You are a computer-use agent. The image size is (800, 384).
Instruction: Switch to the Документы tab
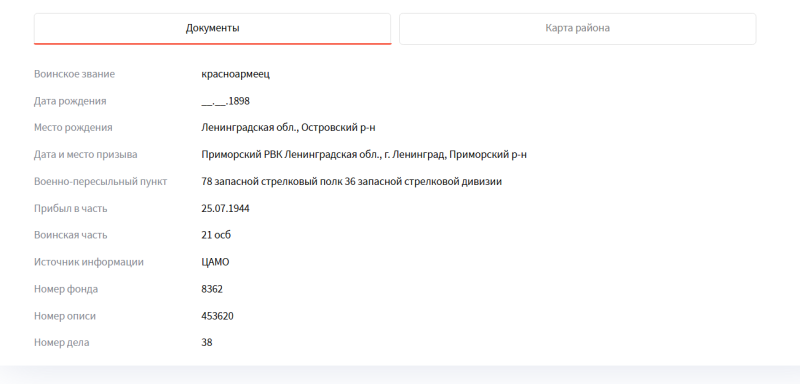tap(212, 29)
